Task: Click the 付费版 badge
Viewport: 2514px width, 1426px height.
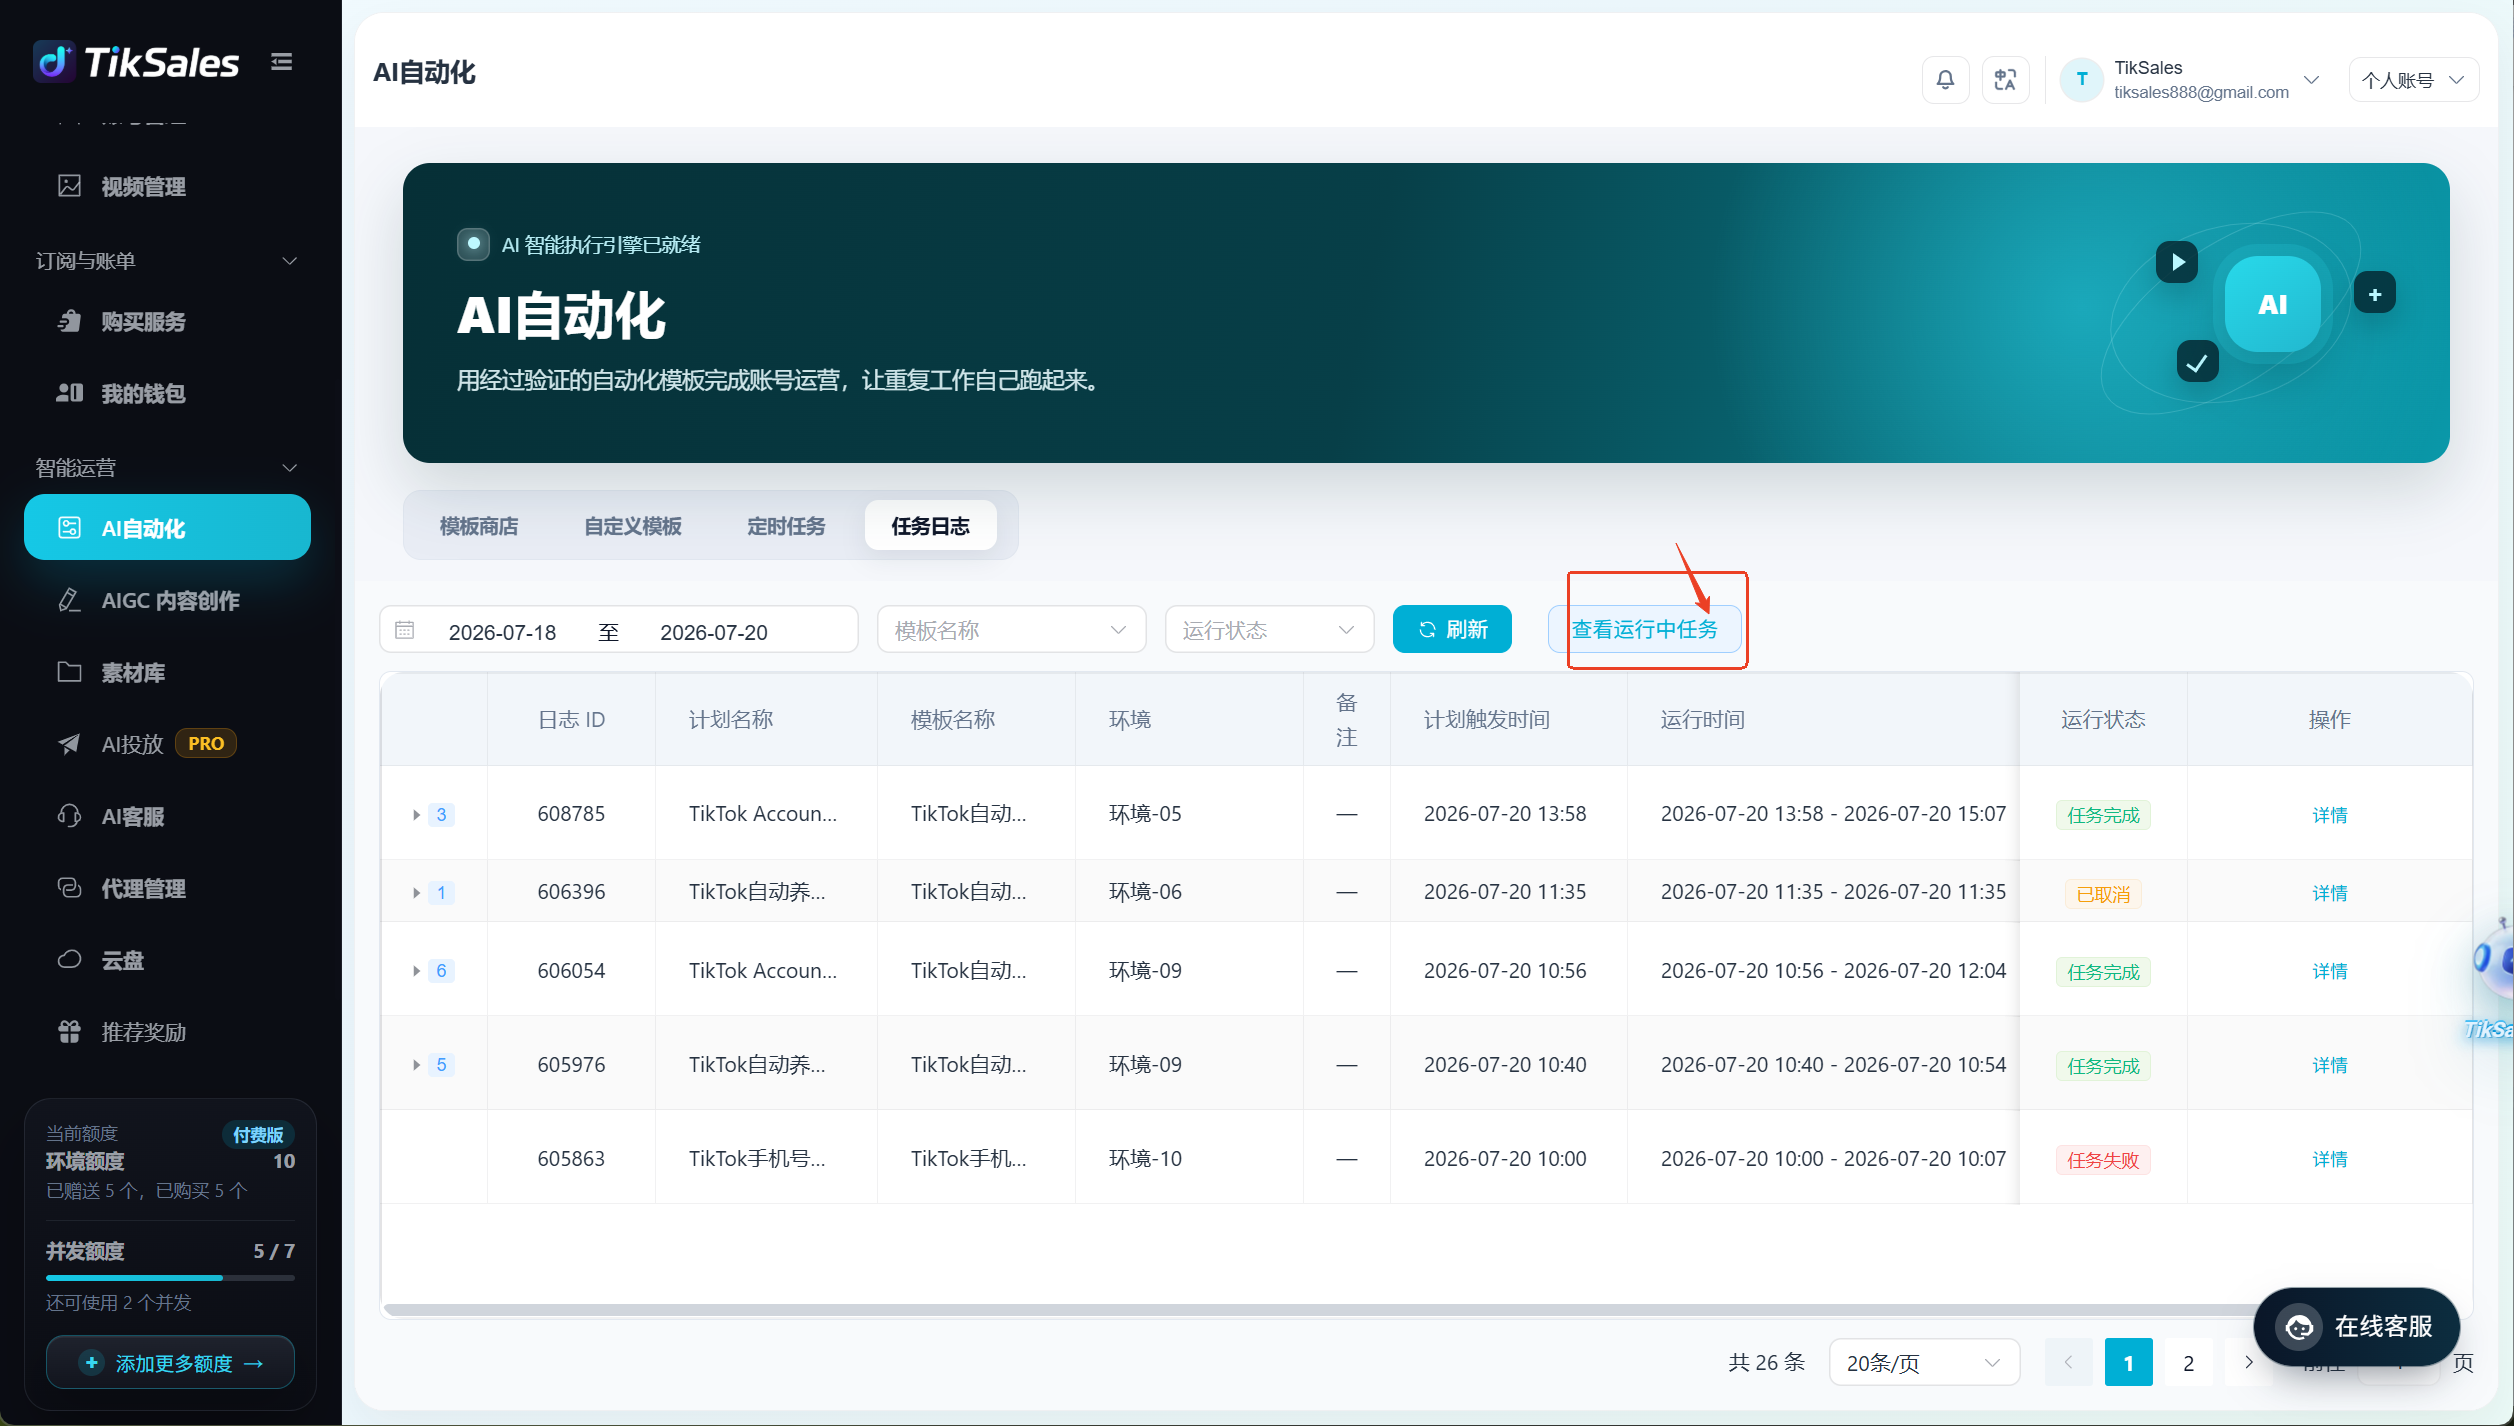Action: pos(258,1135)
